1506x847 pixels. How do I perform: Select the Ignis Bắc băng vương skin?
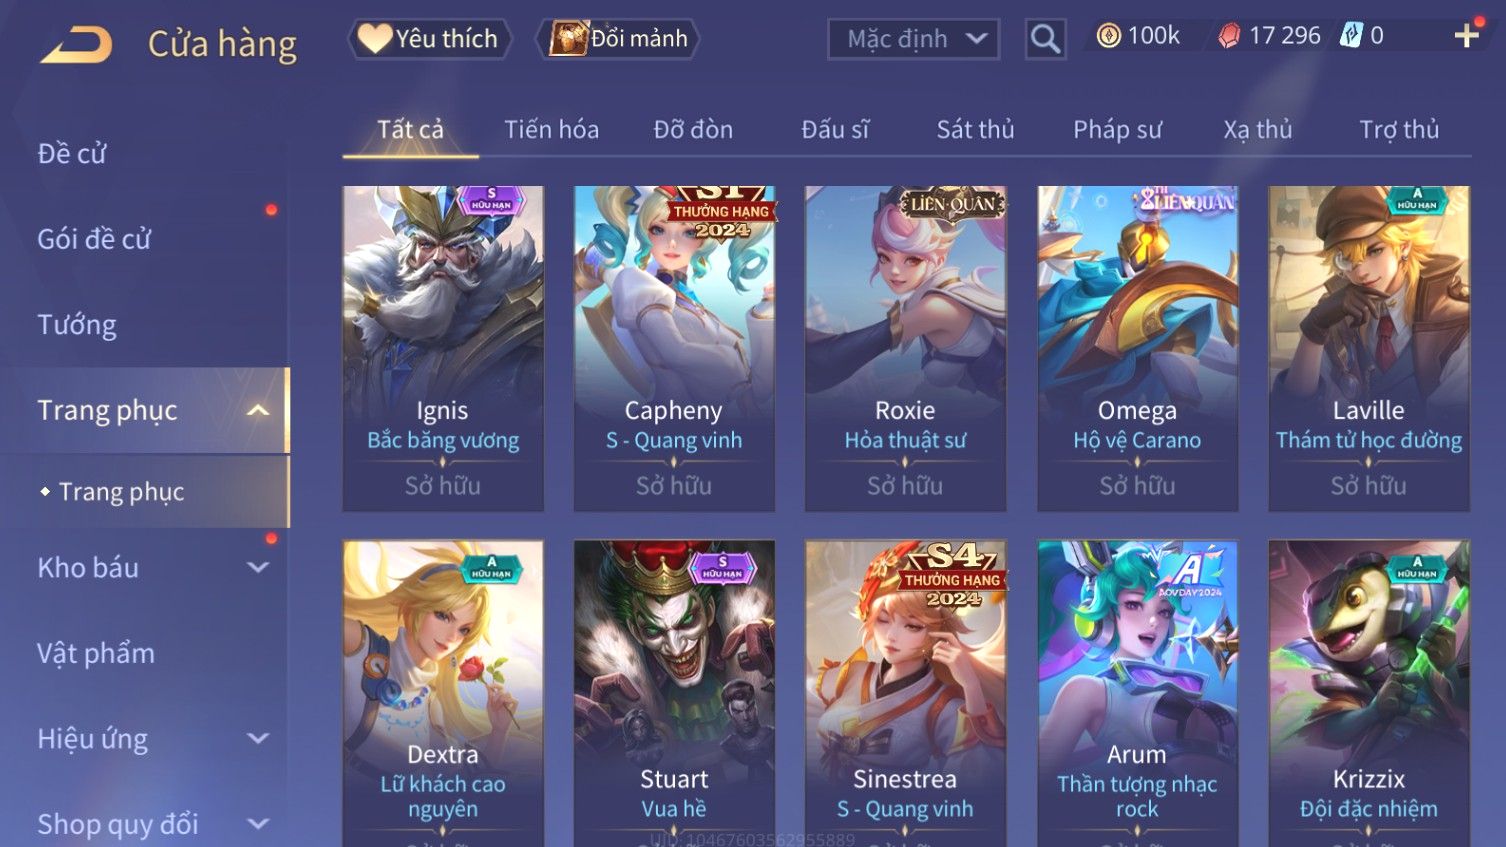tap(443, 348)
